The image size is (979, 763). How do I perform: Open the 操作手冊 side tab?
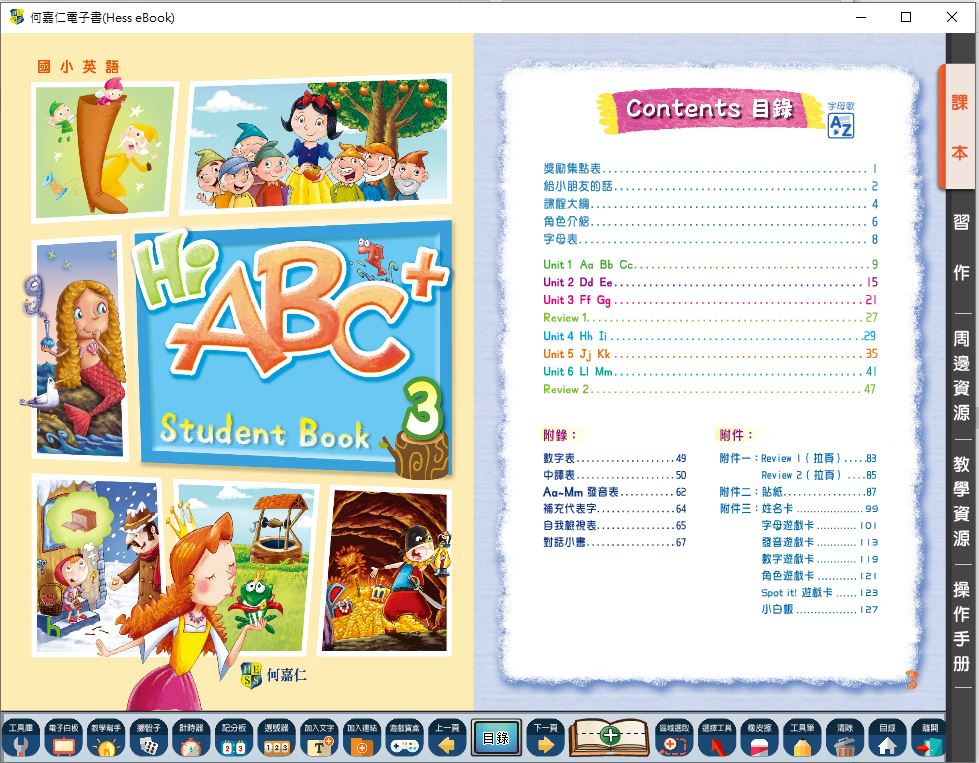coord(961,626)
